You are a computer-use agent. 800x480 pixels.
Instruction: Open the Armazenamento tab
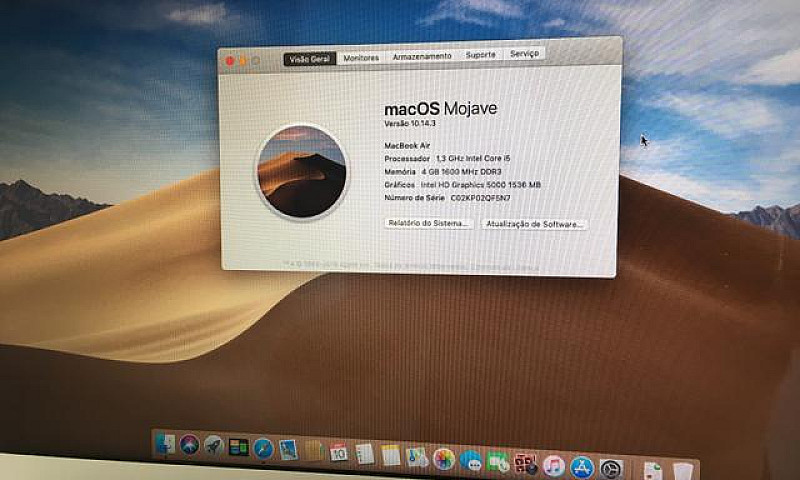click(422, 56)
